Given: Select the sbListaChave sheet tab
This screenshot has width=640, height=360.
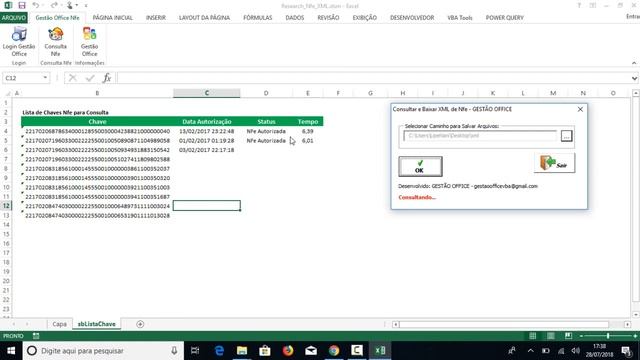Looking at the screenshot, I should click(97, 324).
